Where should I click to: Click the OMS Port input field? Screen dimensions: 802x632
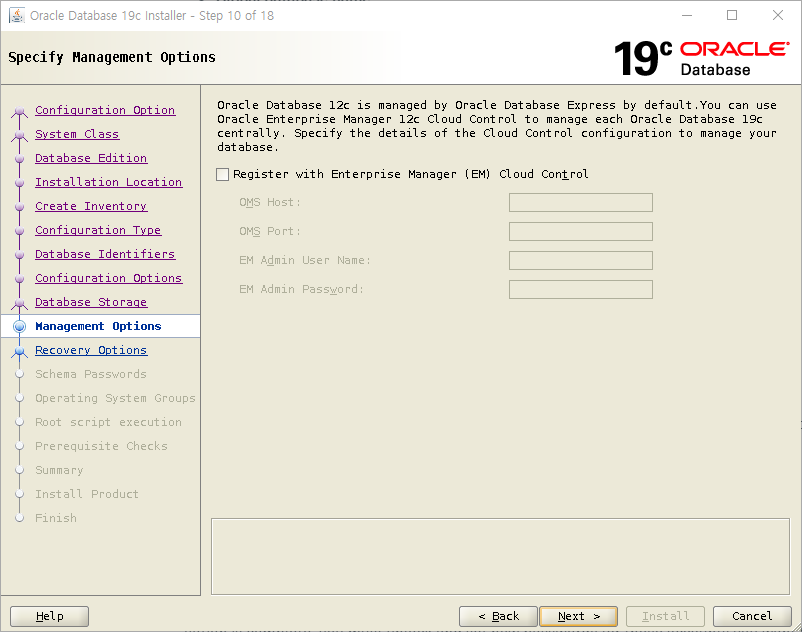tap(581, 232)
